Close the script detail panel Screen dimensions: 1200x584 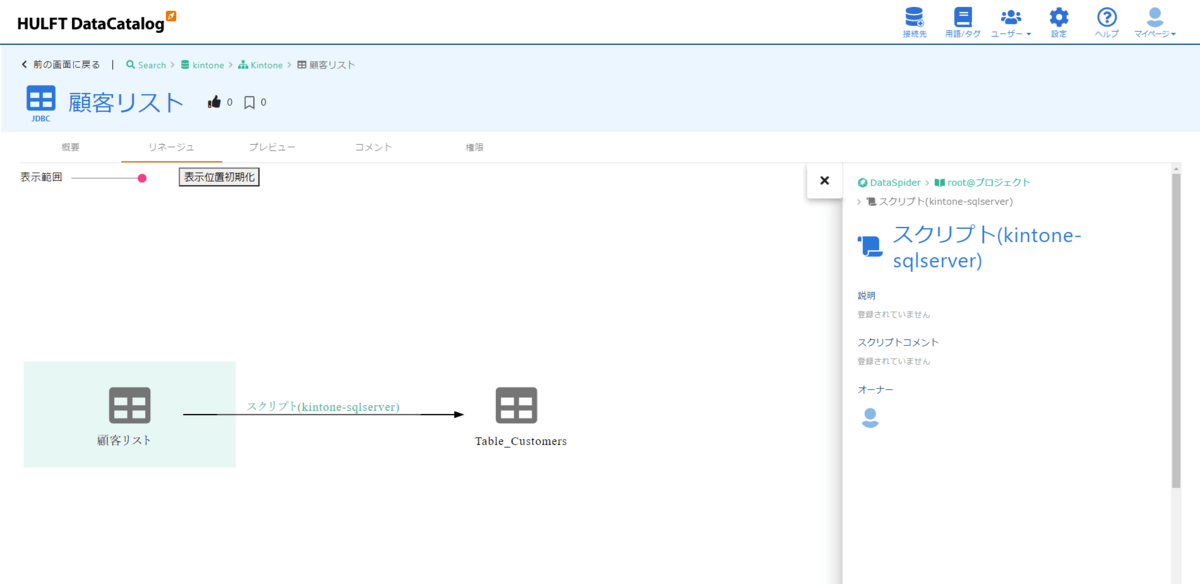pos(824,181)
